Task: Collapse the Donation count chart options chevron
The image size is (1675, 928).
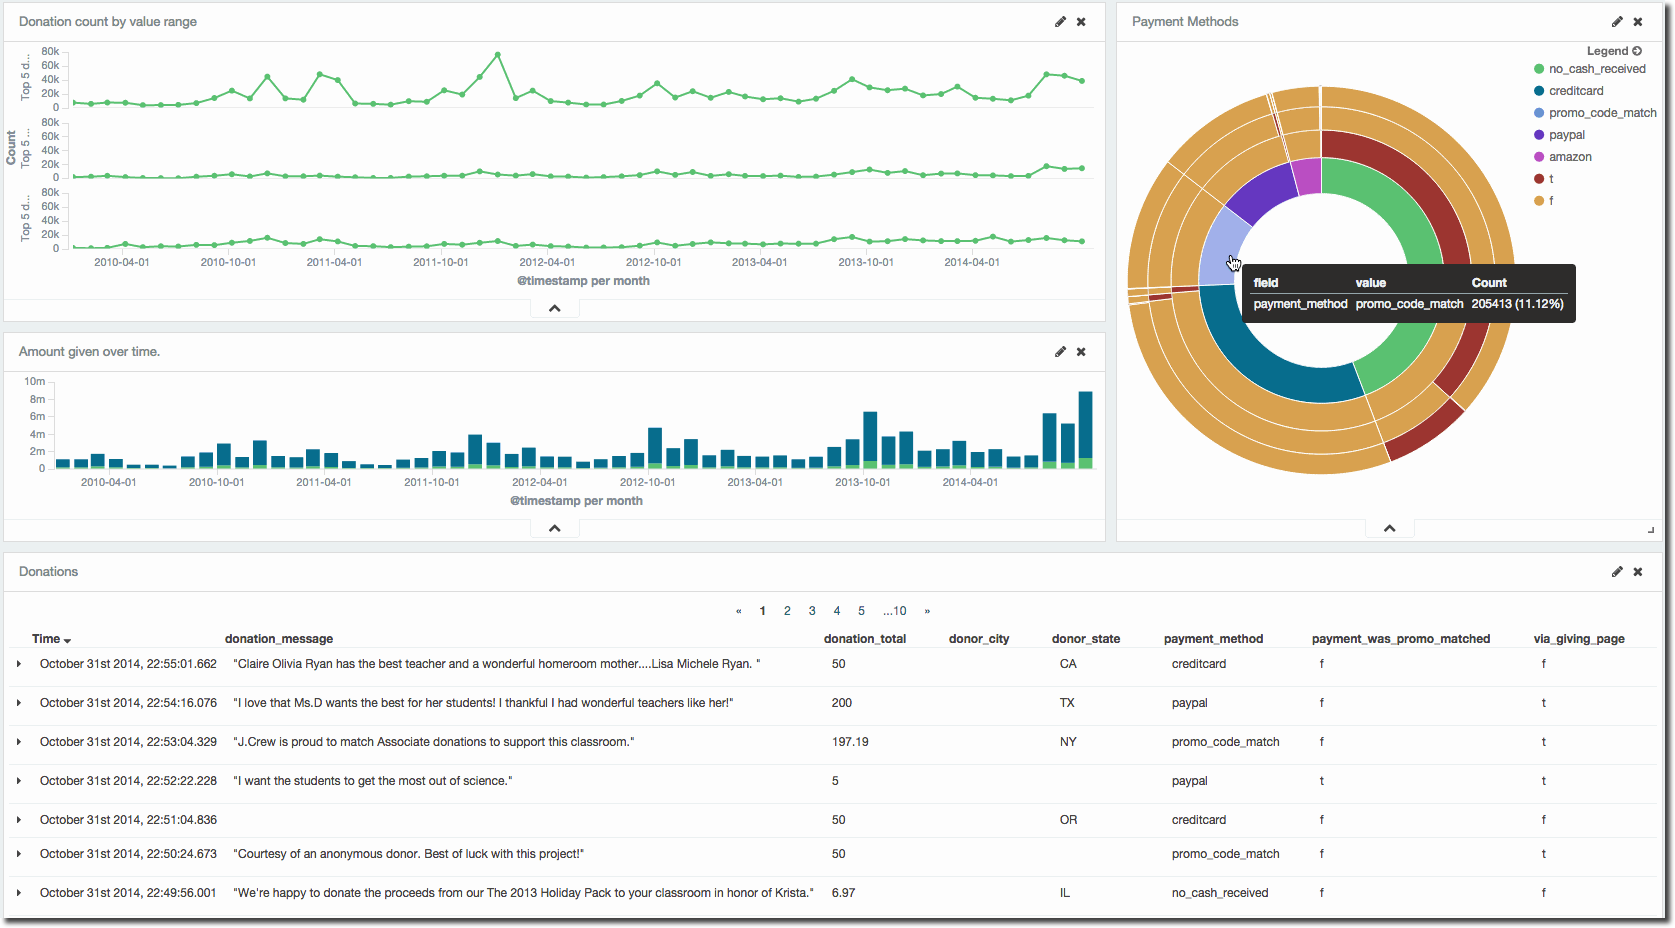Action: (554, 308)
